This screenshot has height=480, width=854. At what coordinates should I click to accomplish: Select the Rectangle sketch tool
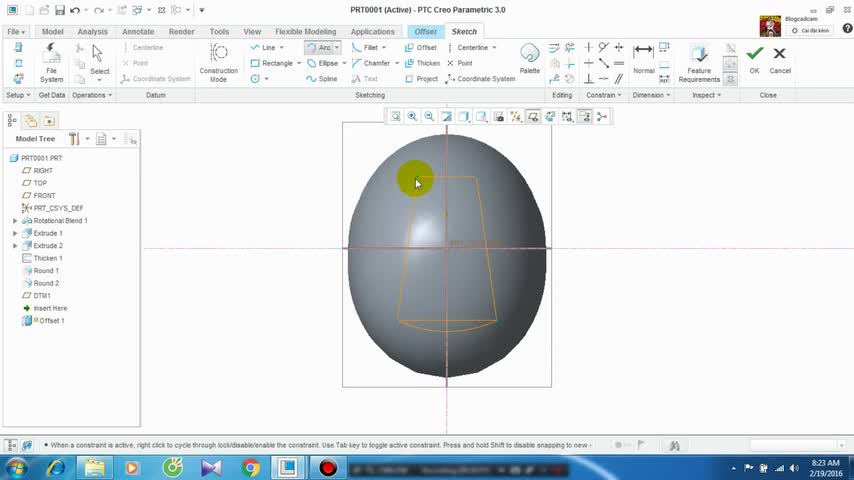[271, 63]
